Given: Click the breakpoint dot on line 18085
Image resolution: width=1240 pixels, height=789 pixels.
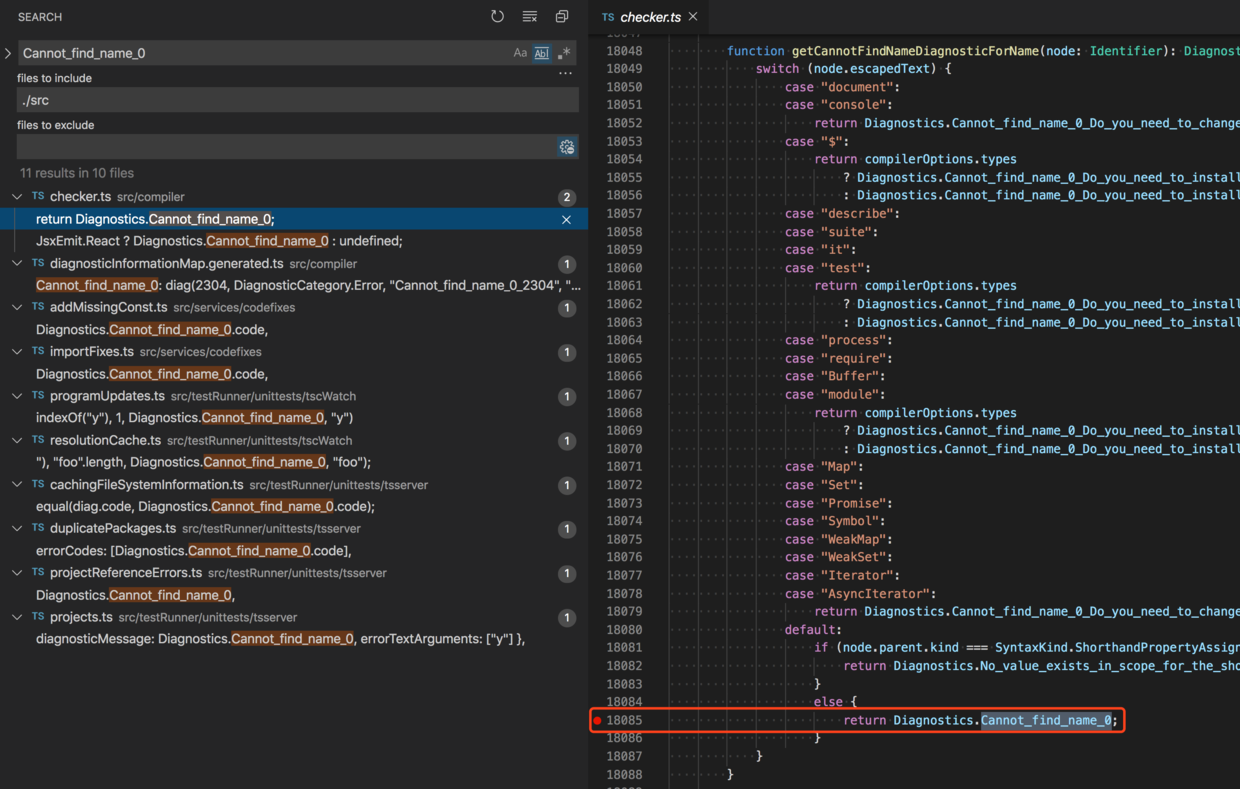Looking at the screenshot, I should coord(598,720).
